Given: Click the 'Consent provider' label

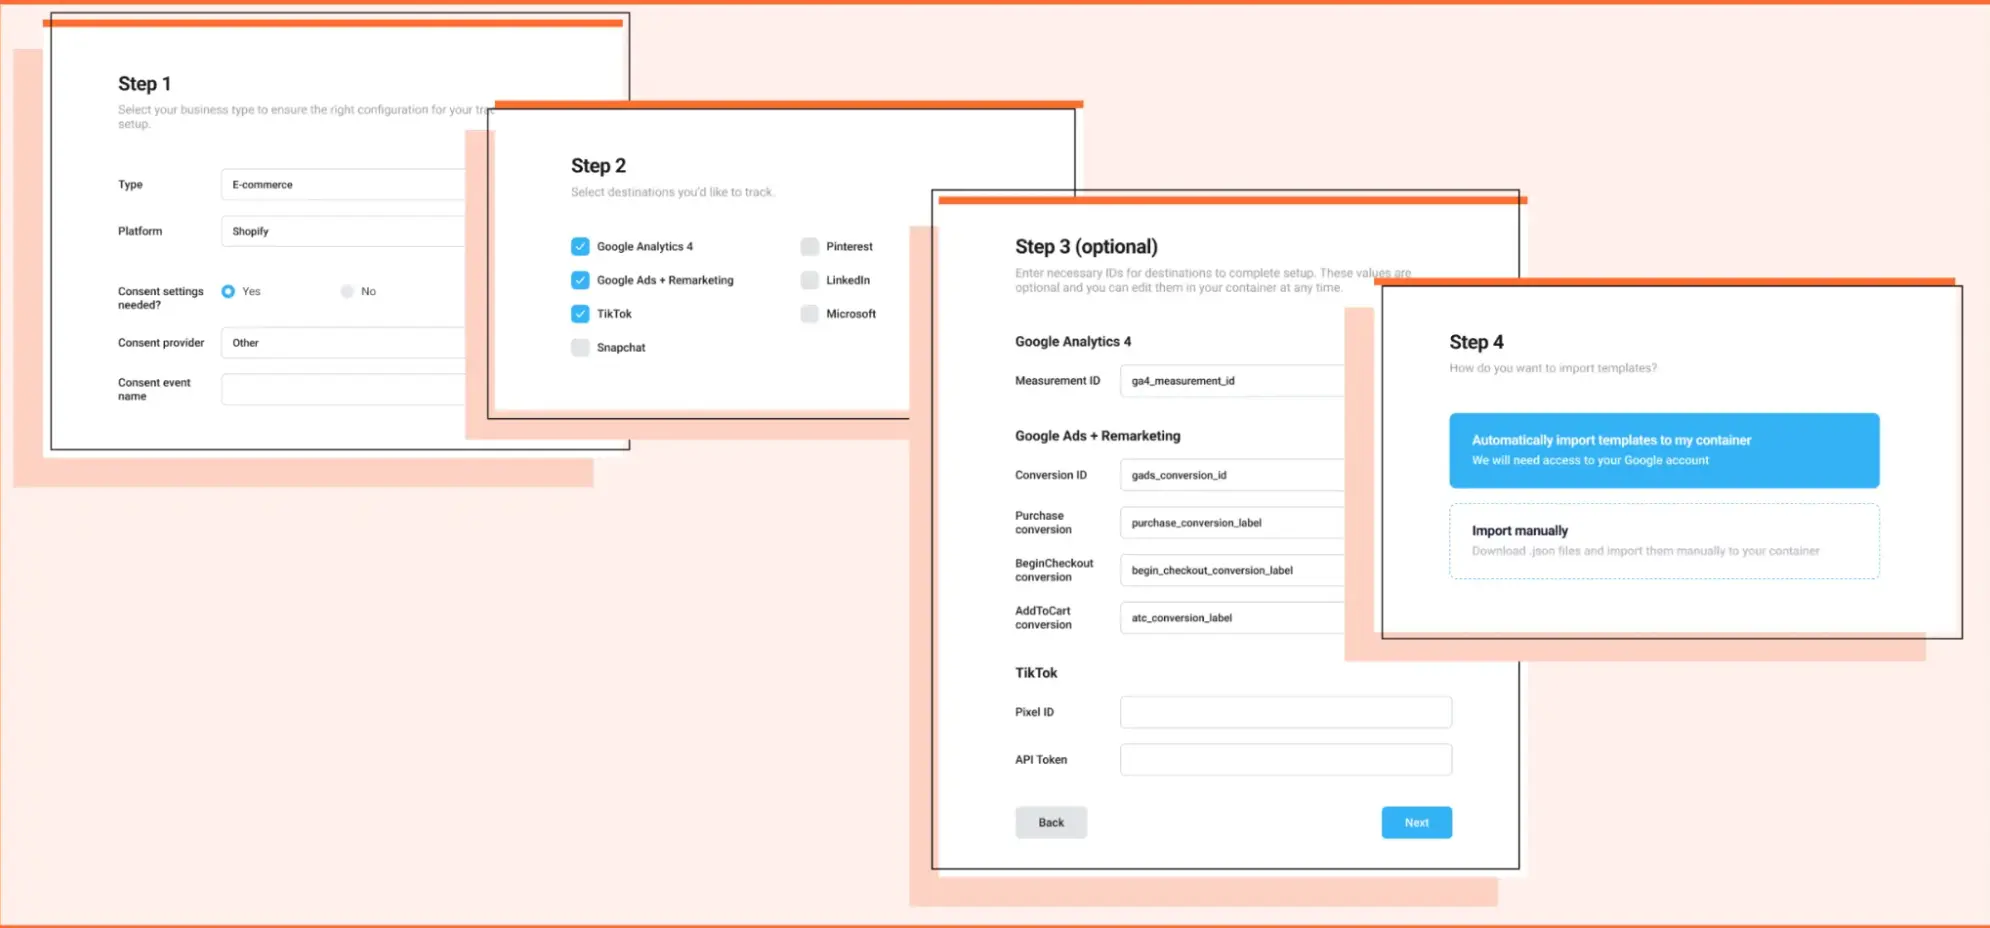Looking at the screenshot, I should click(x=161, y=343).
